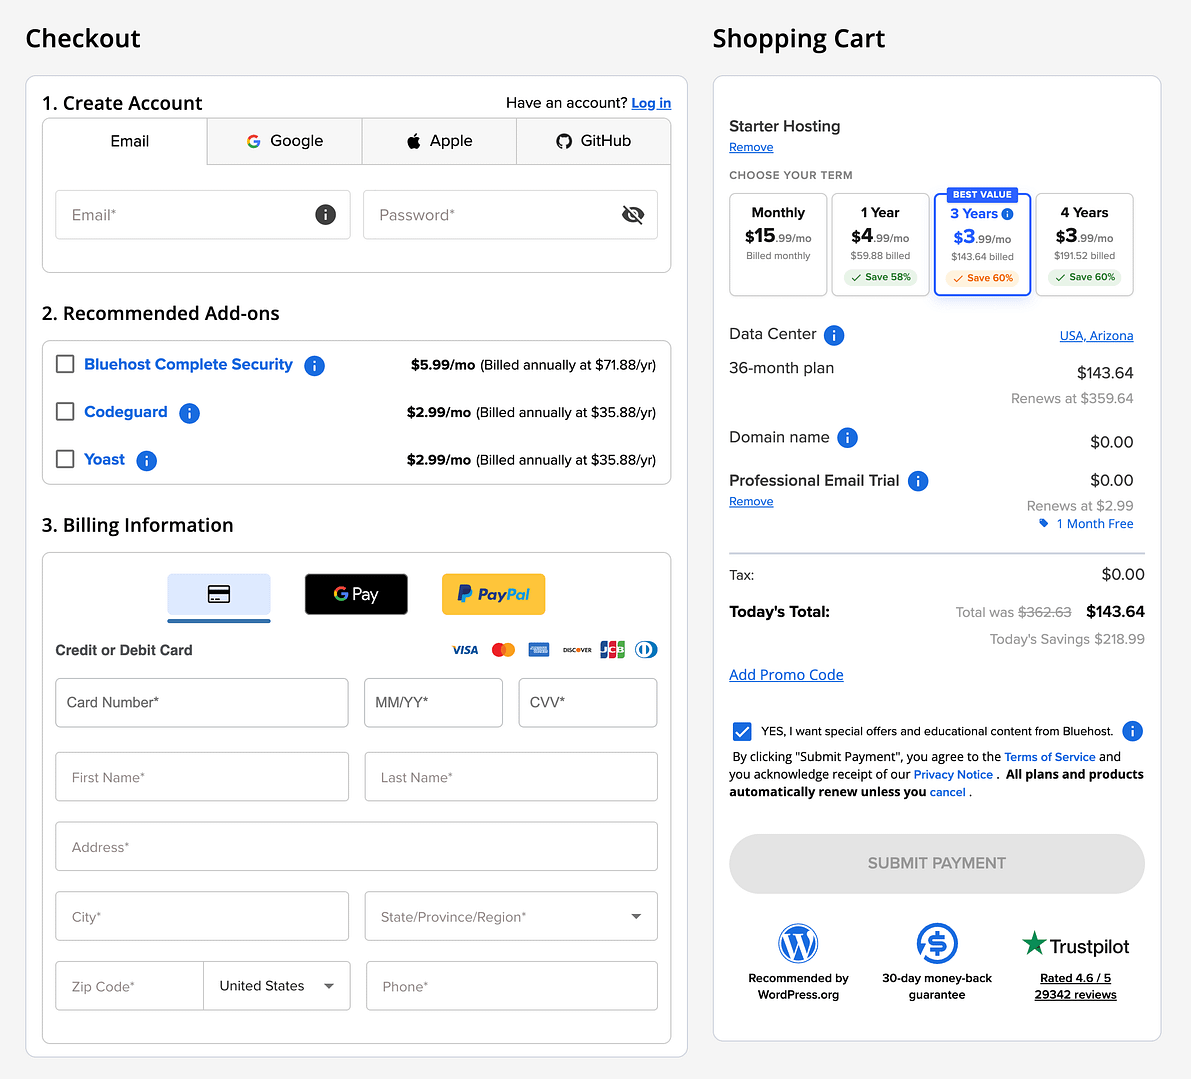Select the 4 Years term option
Image resolution: width=1191 pixels, height=1079 pixels.
point(1085,245)
